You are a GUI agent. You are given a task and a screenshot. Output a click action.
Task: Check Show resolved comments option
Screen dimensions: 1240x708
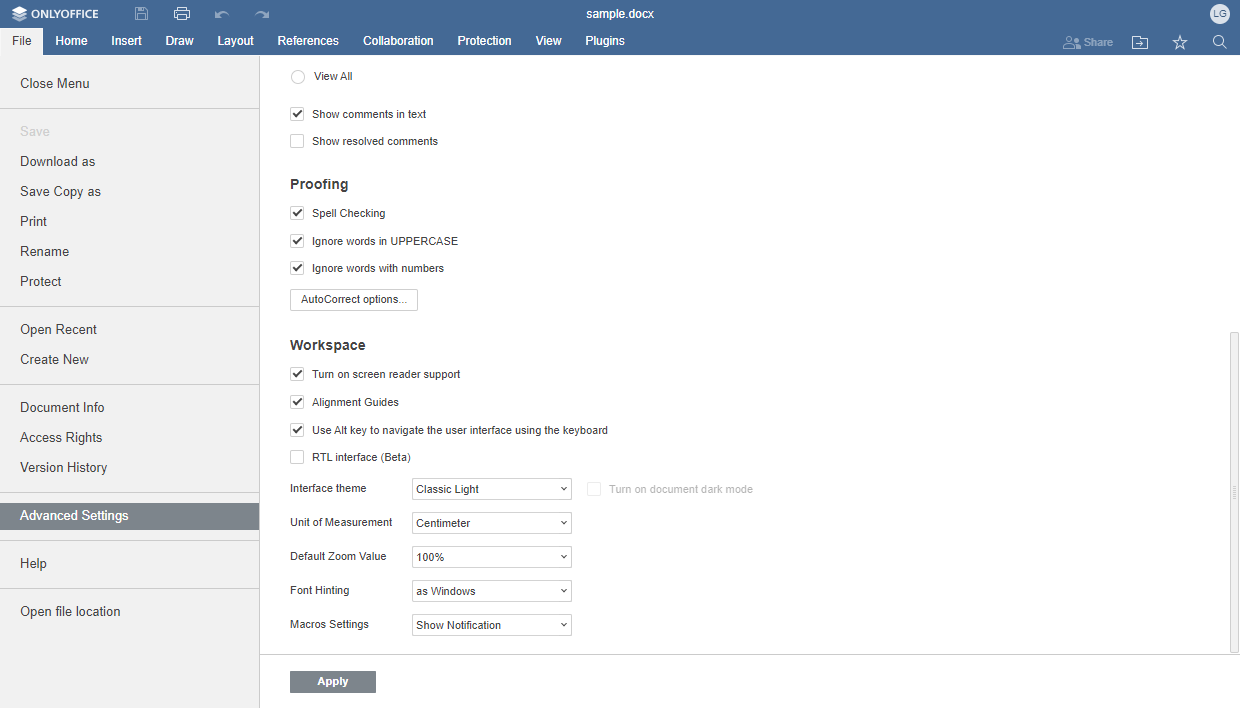[297, 141]
